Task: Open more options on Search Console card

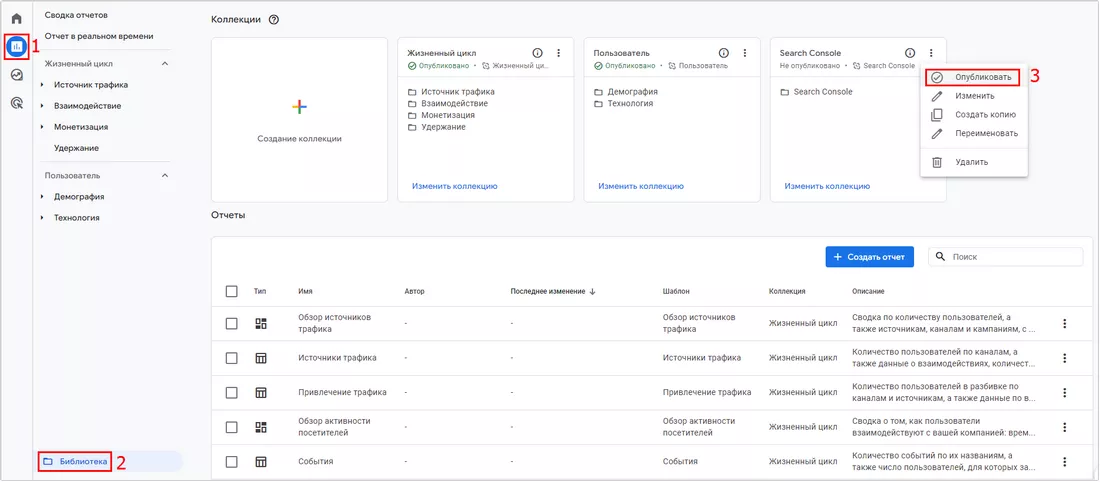Action: coord(930,53)
